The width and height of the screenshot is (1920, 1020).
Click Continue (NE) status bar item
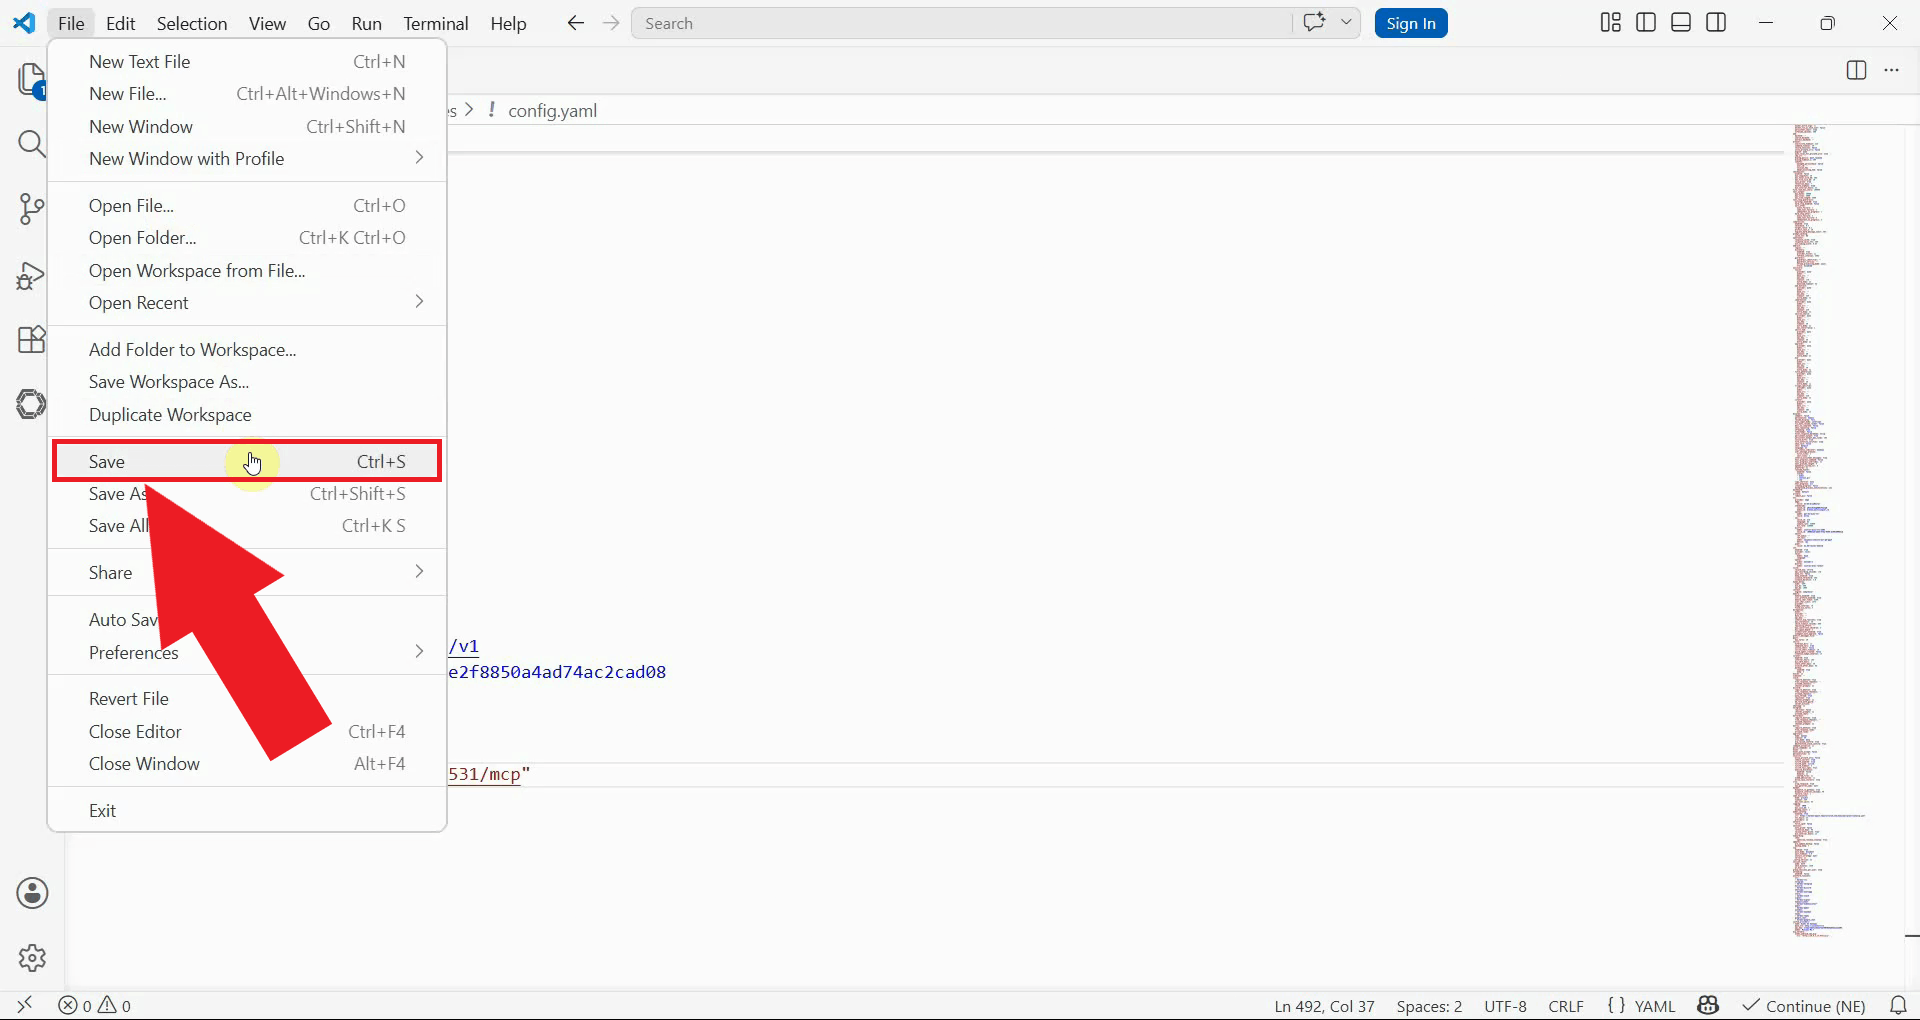[x=1804, y=1006]
